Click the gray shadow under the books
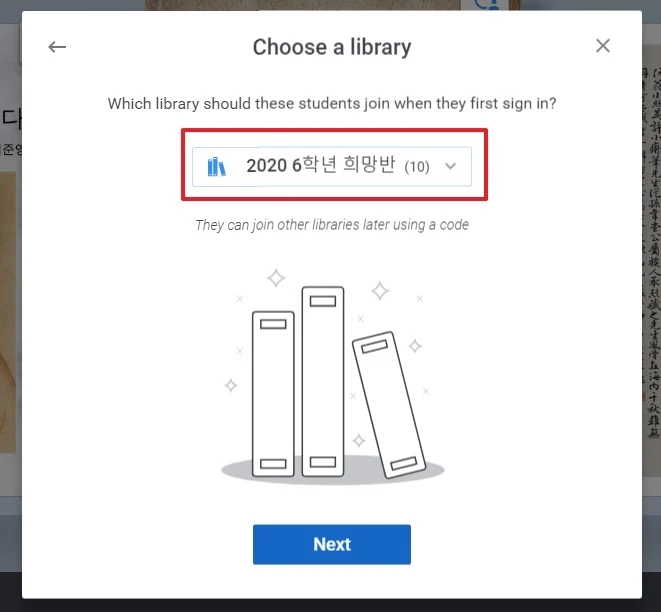 [333, 472]
